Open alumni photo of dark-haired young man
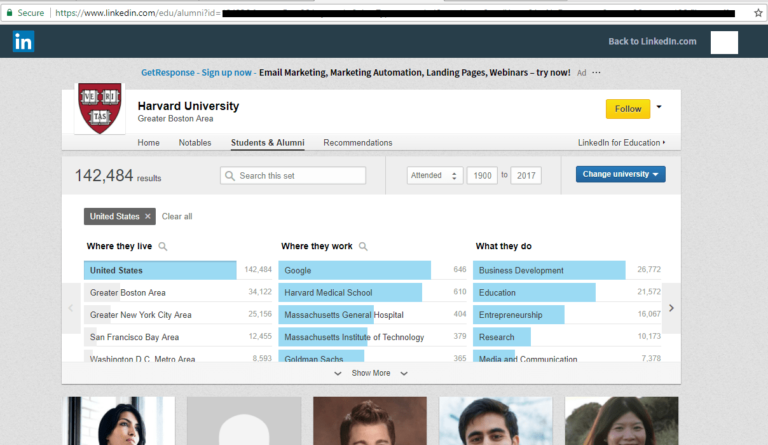 coord(496,421)
